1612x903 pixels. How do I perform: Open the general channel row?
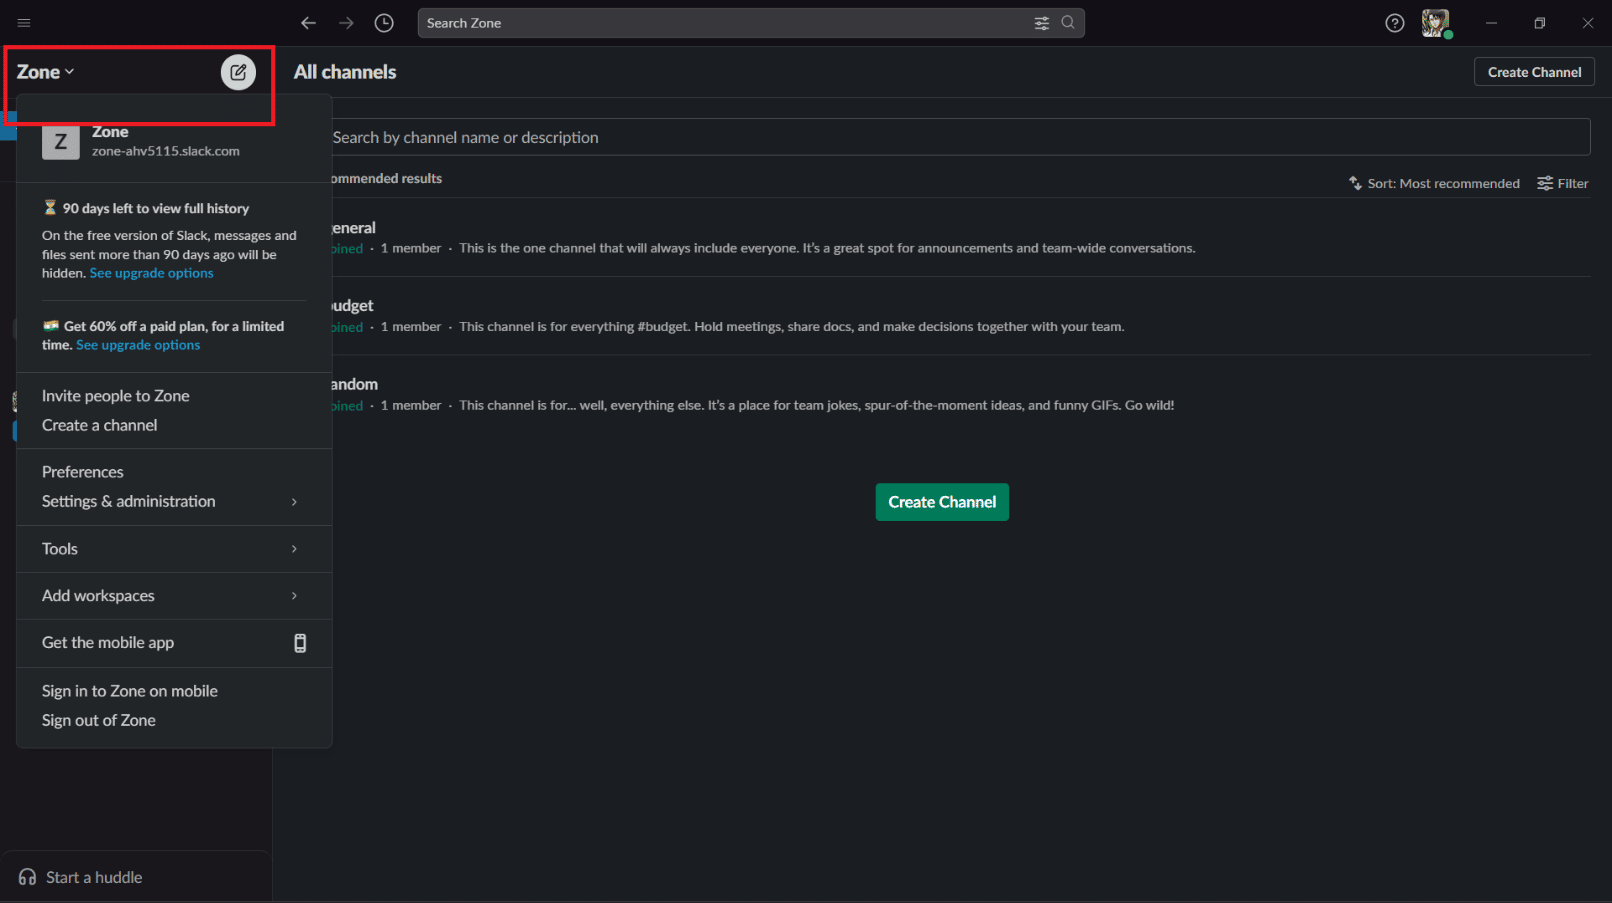pyautogui.click(x=959, y=238)
